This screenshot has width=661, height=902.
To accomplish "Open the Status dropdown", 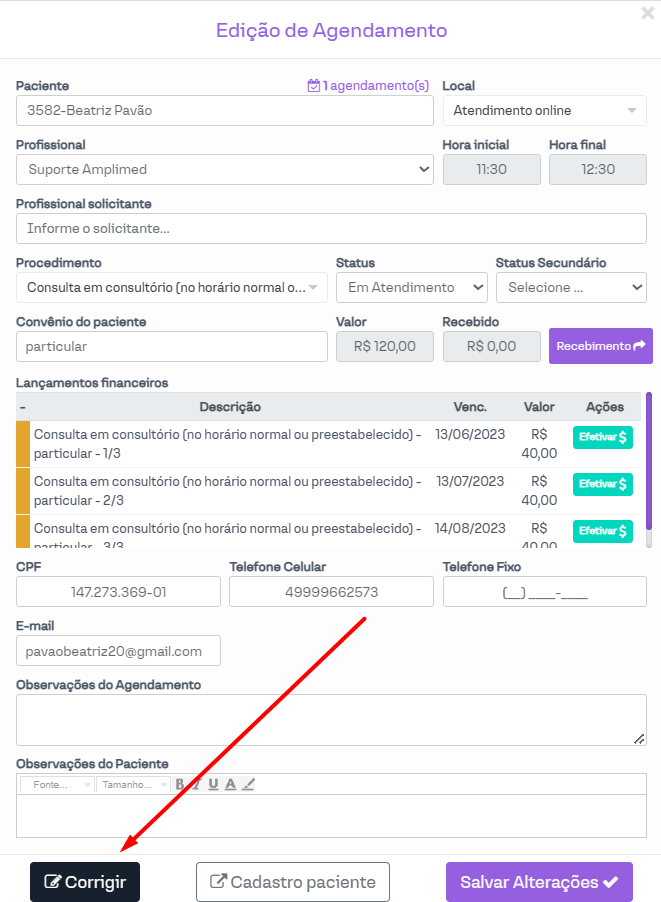I will click(411, 288).
